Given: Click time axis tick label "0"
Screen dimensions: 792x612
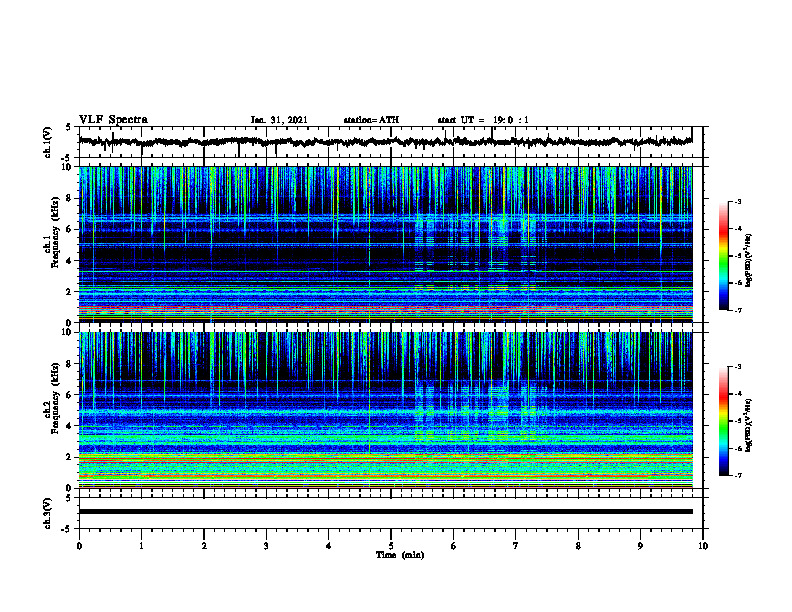Looking at the screenshot, I should [x=79, y=546].
